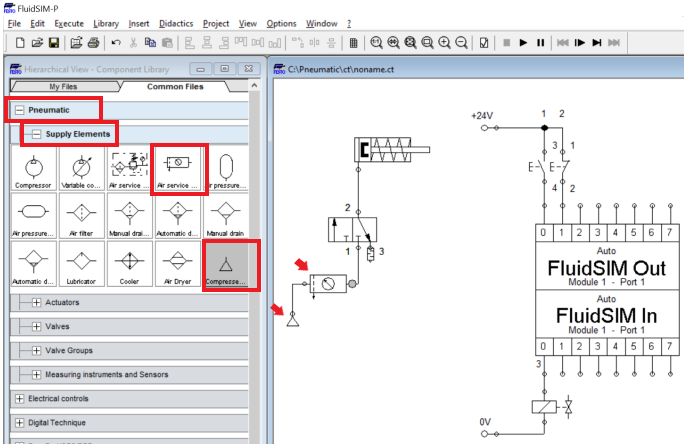Select the Manual drain component in last column
Screen dimensions: 684x444
(226, 217)
